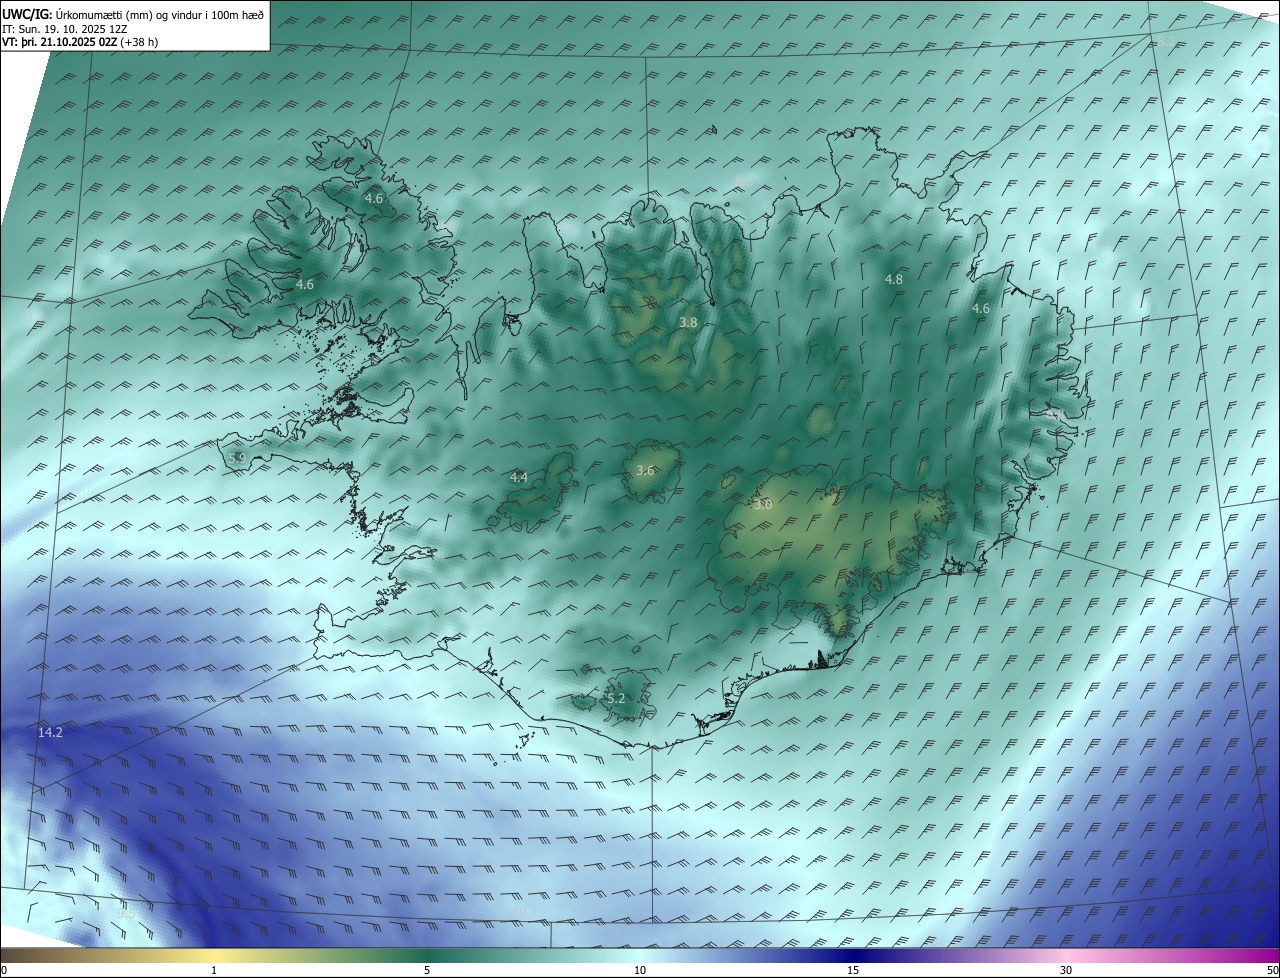Click the faint 9.5 value label over the sea

click(126, 913)
